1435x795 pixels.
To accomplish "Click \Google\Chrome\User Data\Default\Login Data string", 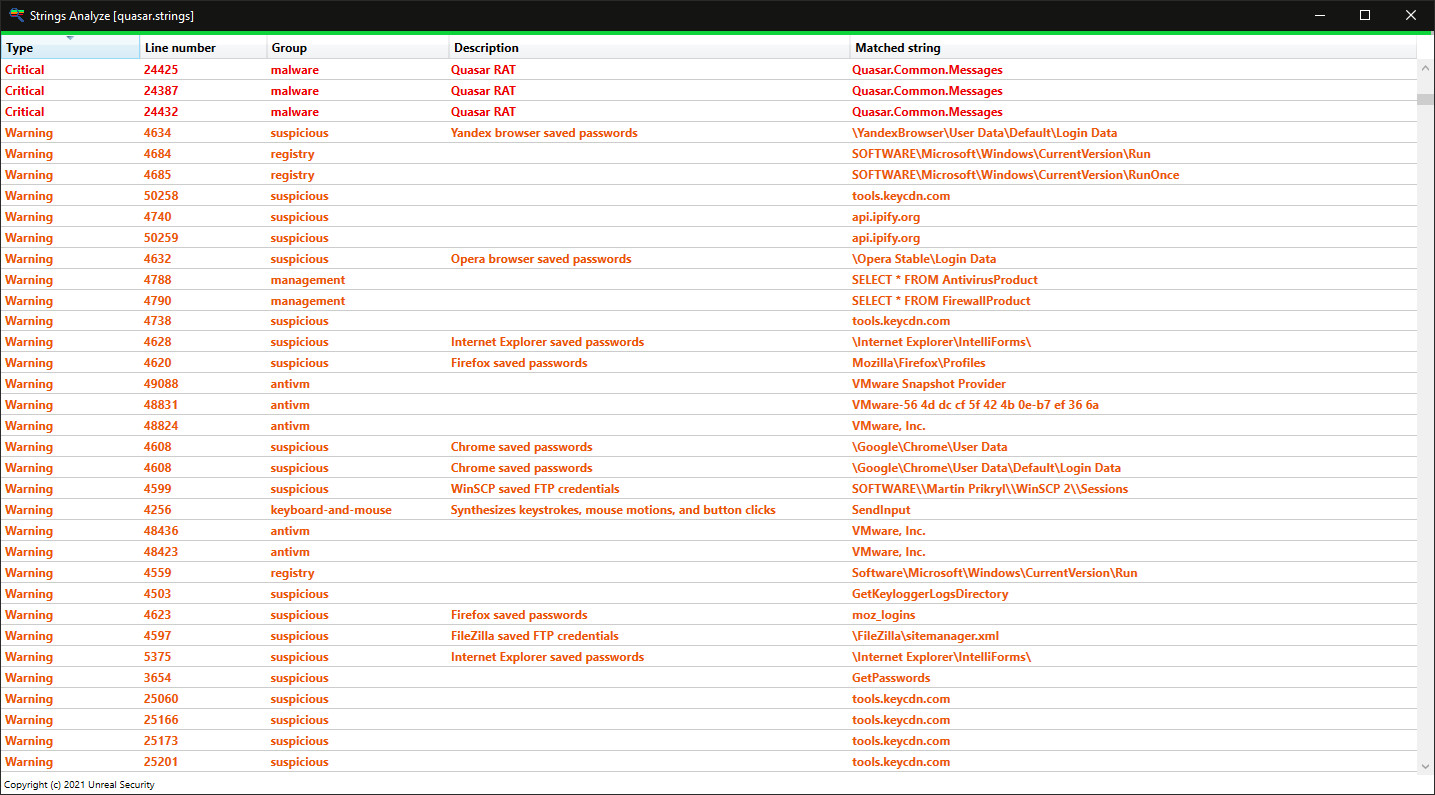I will tap(986, 468).
